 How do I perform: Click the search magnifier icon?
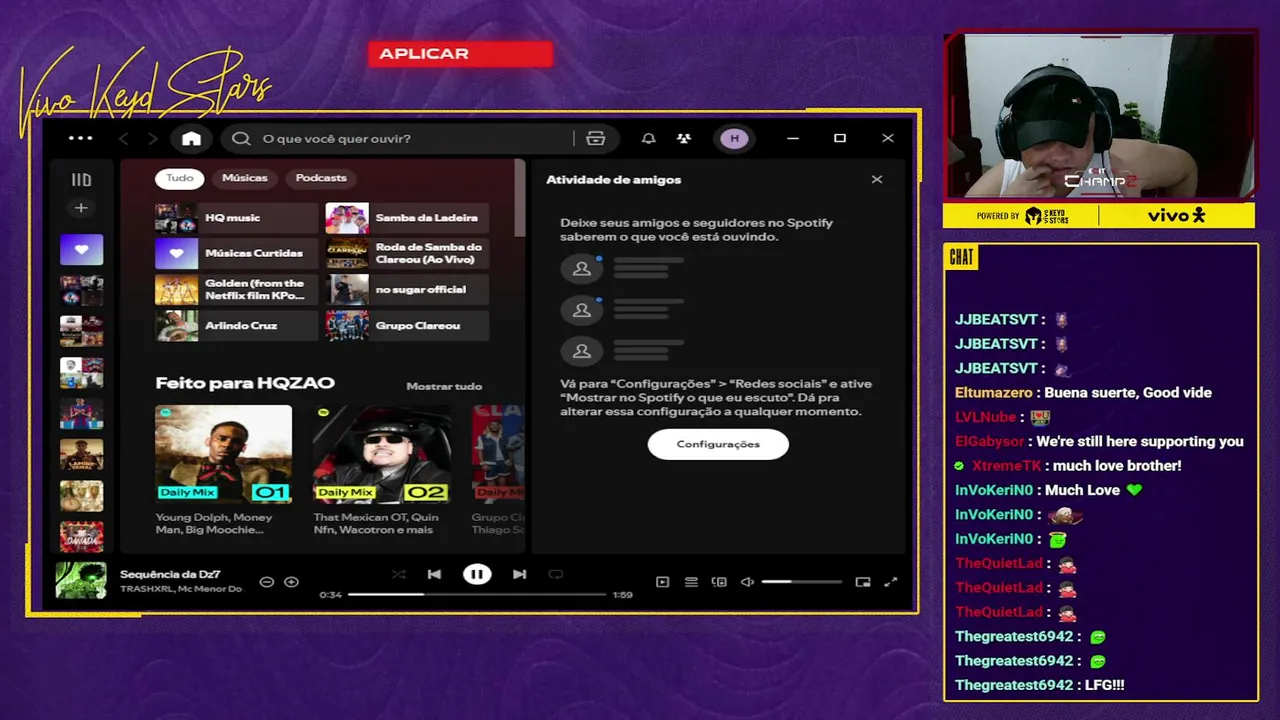point(241,138)
